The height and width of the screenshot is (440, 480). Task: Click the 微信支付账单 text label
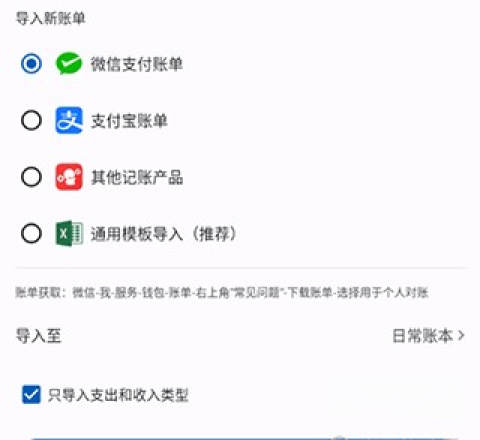[x=137, y=64]
